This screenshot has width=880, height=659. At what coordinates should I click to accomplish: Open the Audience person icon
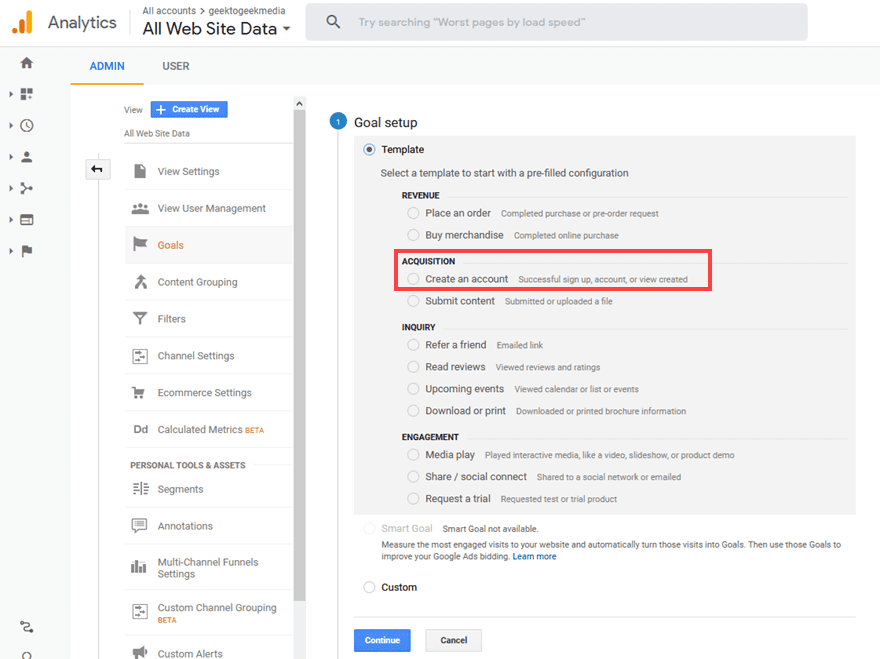[x=27, y=157]
